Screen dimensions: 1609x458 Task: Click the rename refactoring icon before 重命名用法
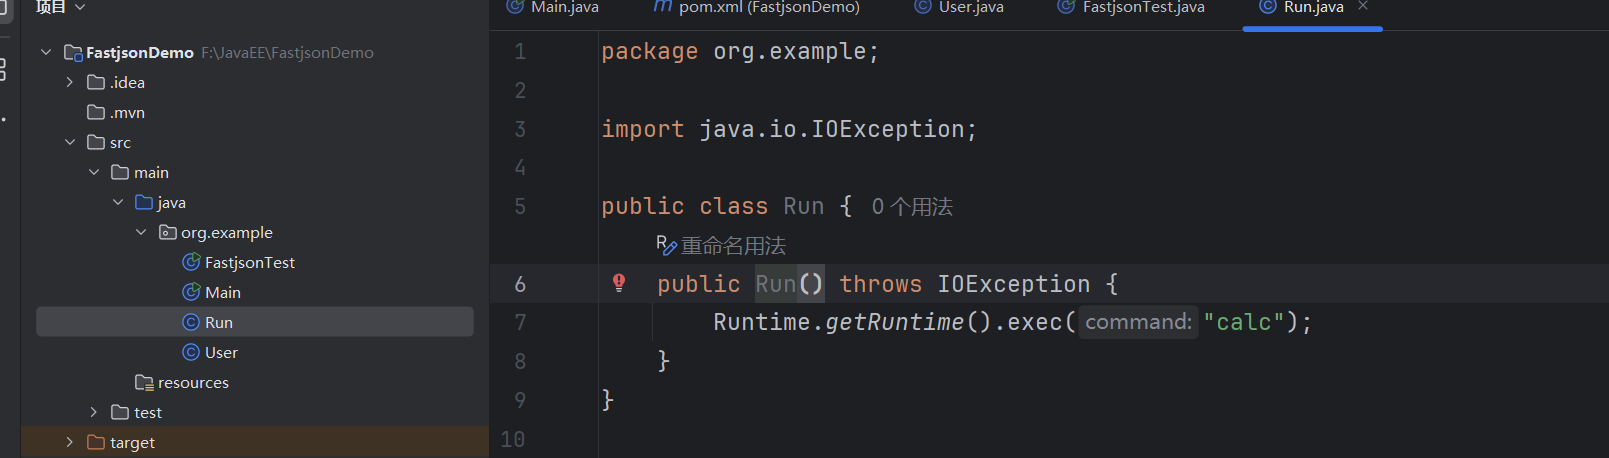(x=666, y=244)
